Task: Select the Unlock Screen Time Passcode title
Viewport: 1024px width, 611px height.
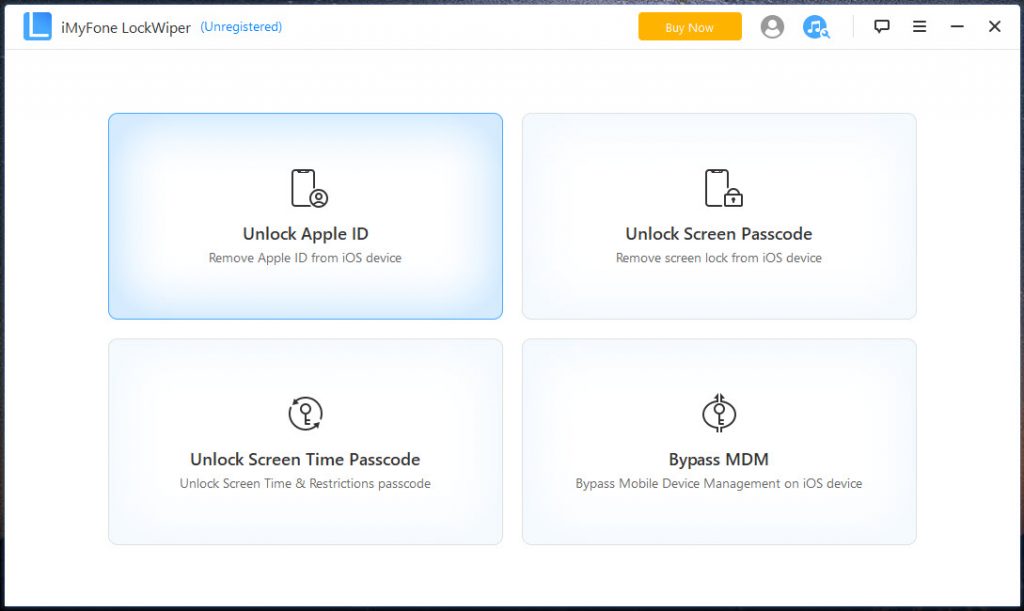Action: [x=305, y=460]
